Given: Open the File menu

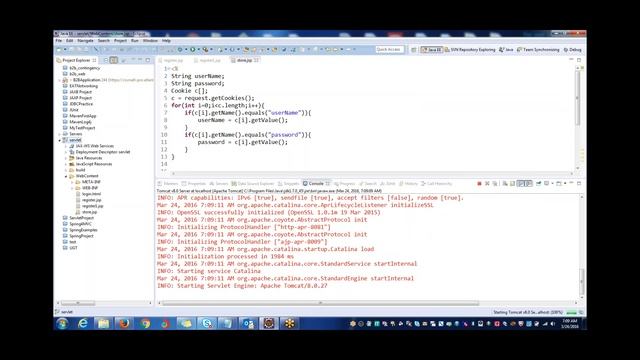Looking at the screenshot, I should point(59,41).
